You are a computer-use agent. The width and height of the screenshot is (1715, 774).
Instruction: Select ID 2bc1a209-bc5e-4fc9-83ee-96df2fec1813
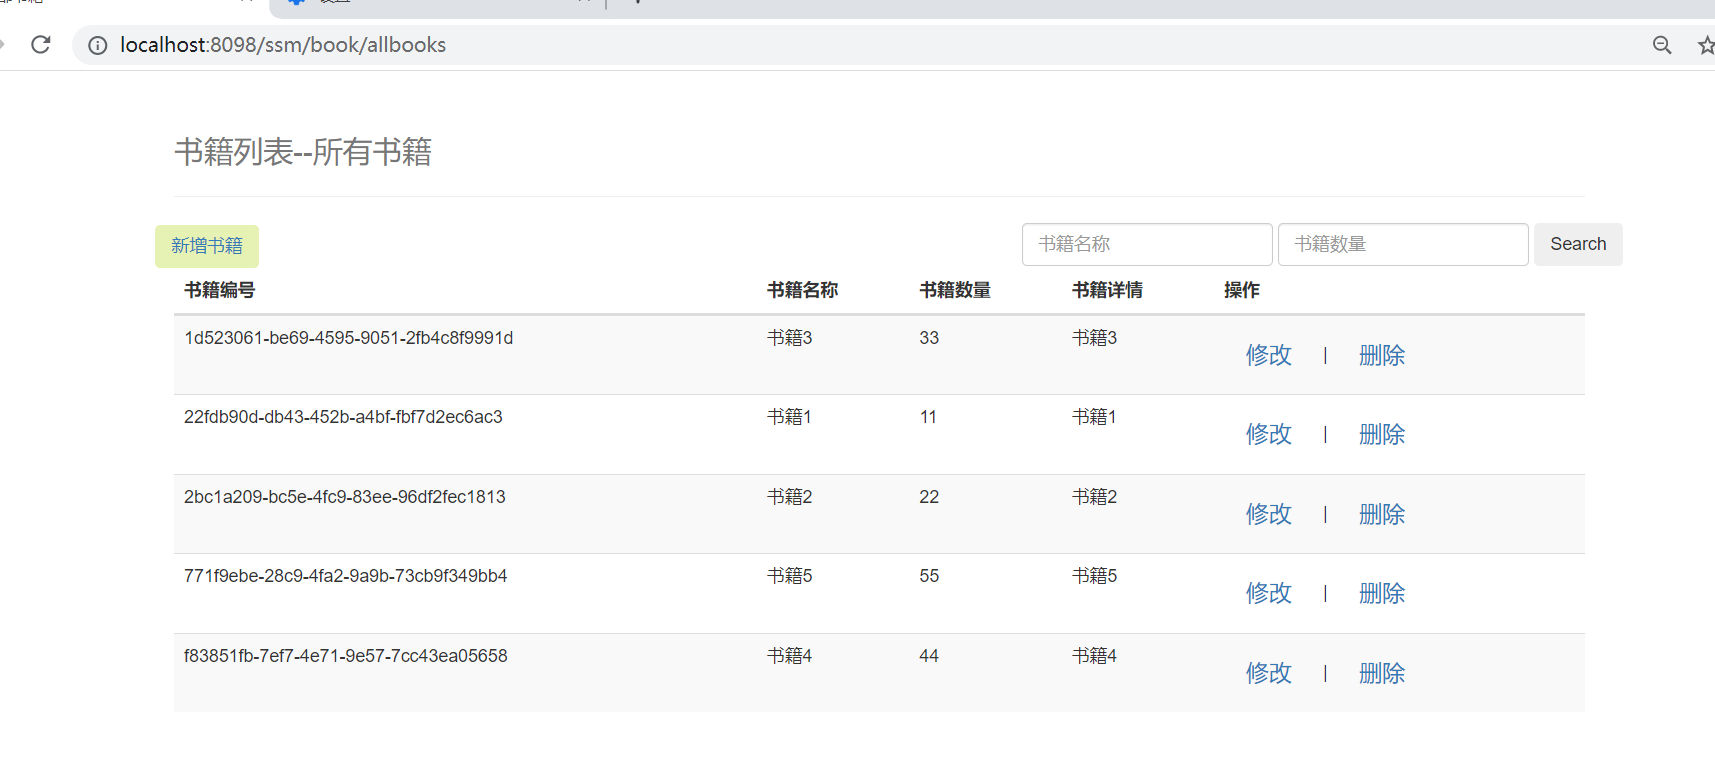(345, 497)
